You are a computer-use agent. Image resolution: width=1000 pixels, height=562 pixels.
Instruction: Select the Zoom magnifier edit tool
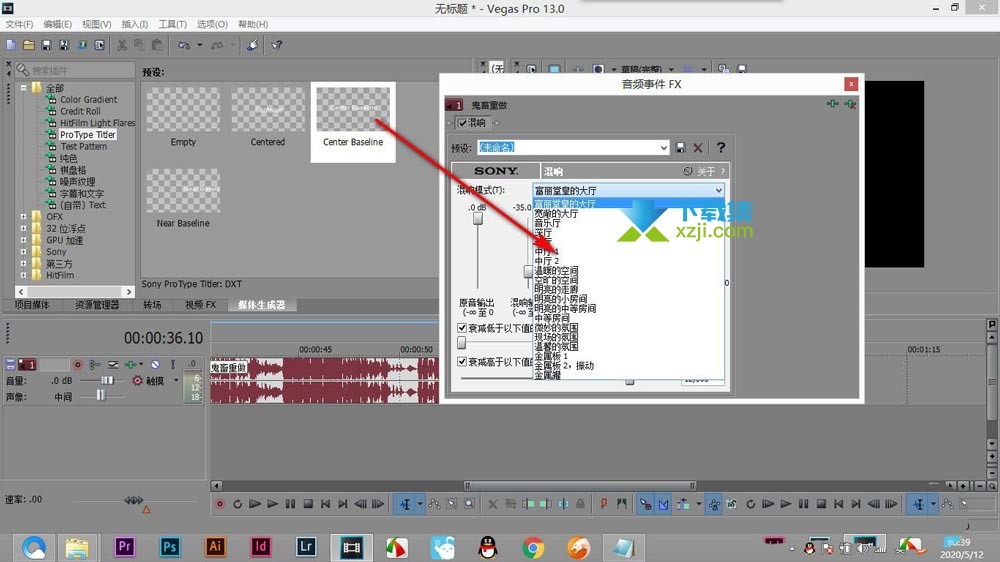tap(469, 504)
